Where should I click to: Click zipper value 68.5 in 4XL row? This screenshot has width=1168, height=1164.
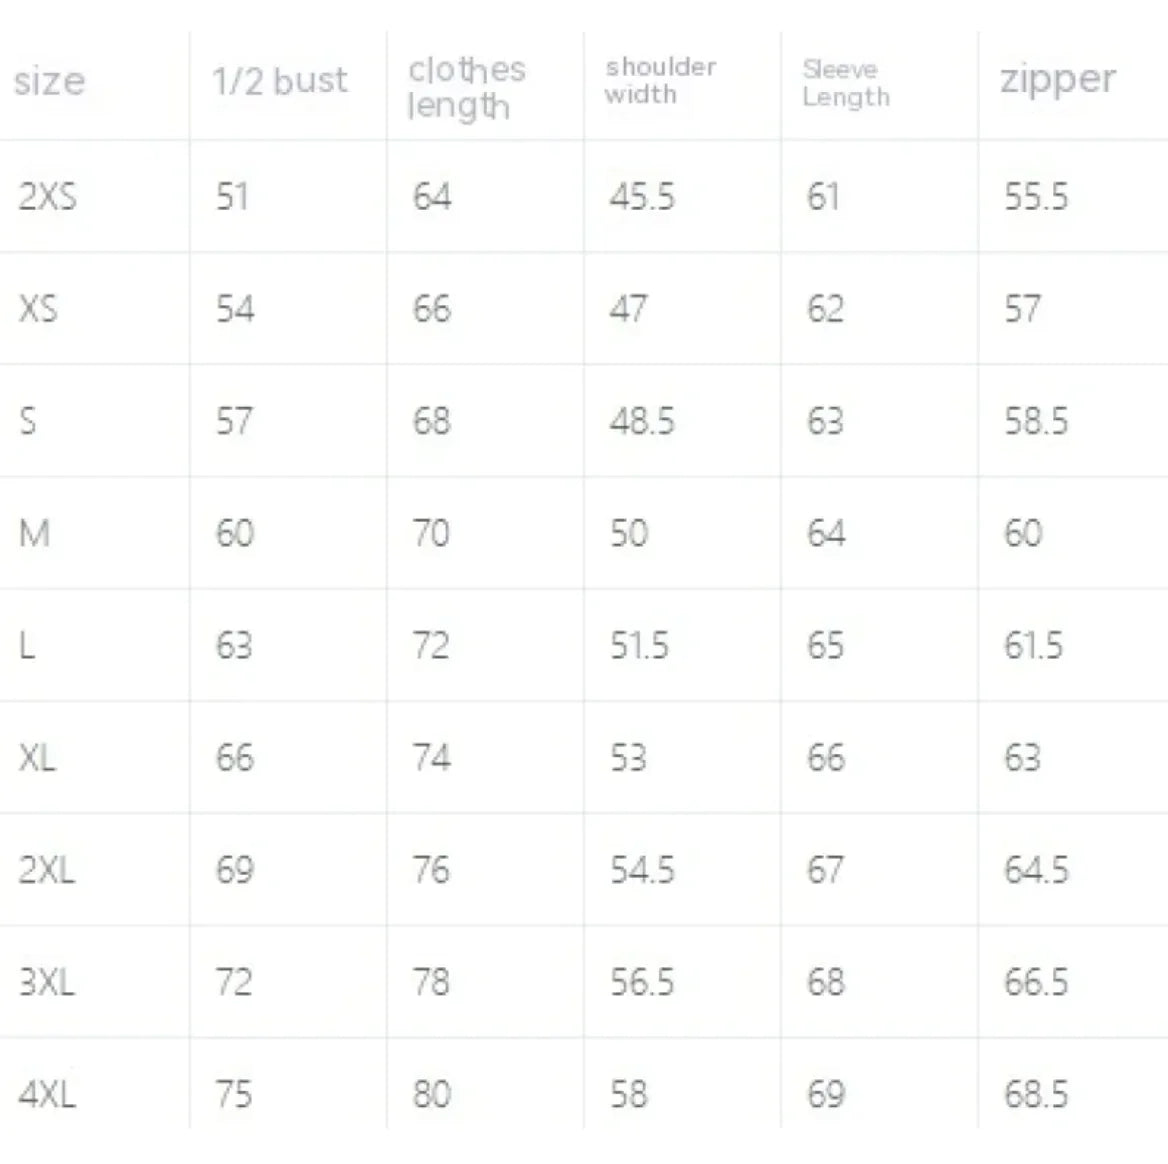[x=1036, y=1094]
